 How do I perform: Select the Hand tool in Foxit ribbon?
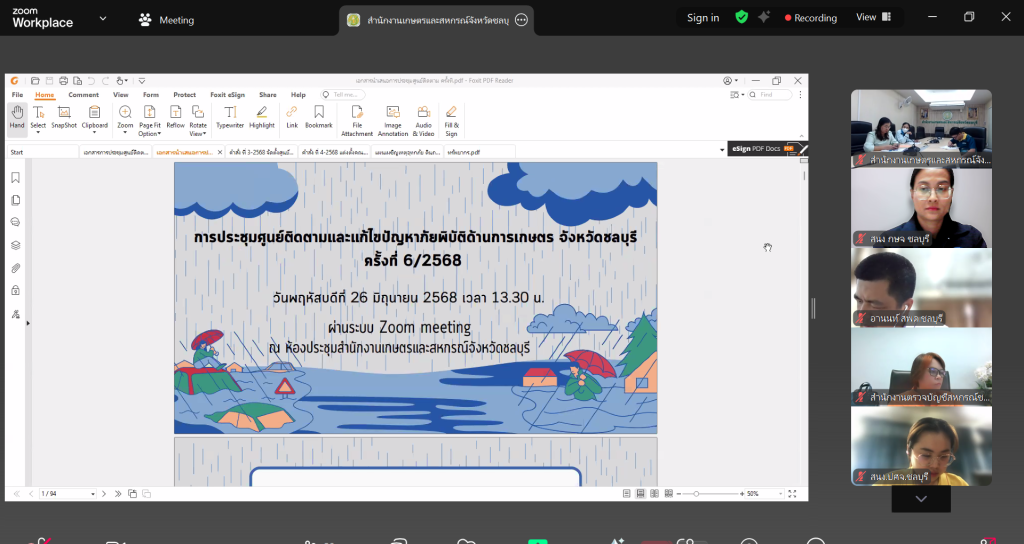click(16, 117)
